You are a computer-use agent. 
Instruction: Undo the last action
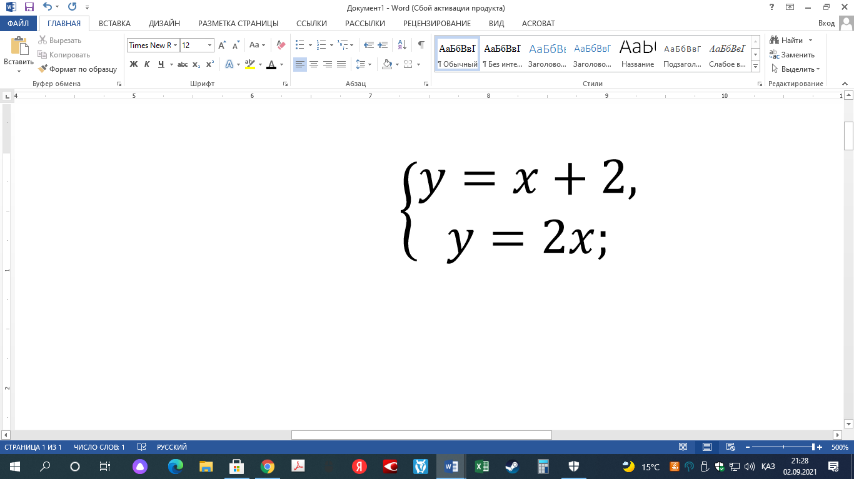pos(47,7)
